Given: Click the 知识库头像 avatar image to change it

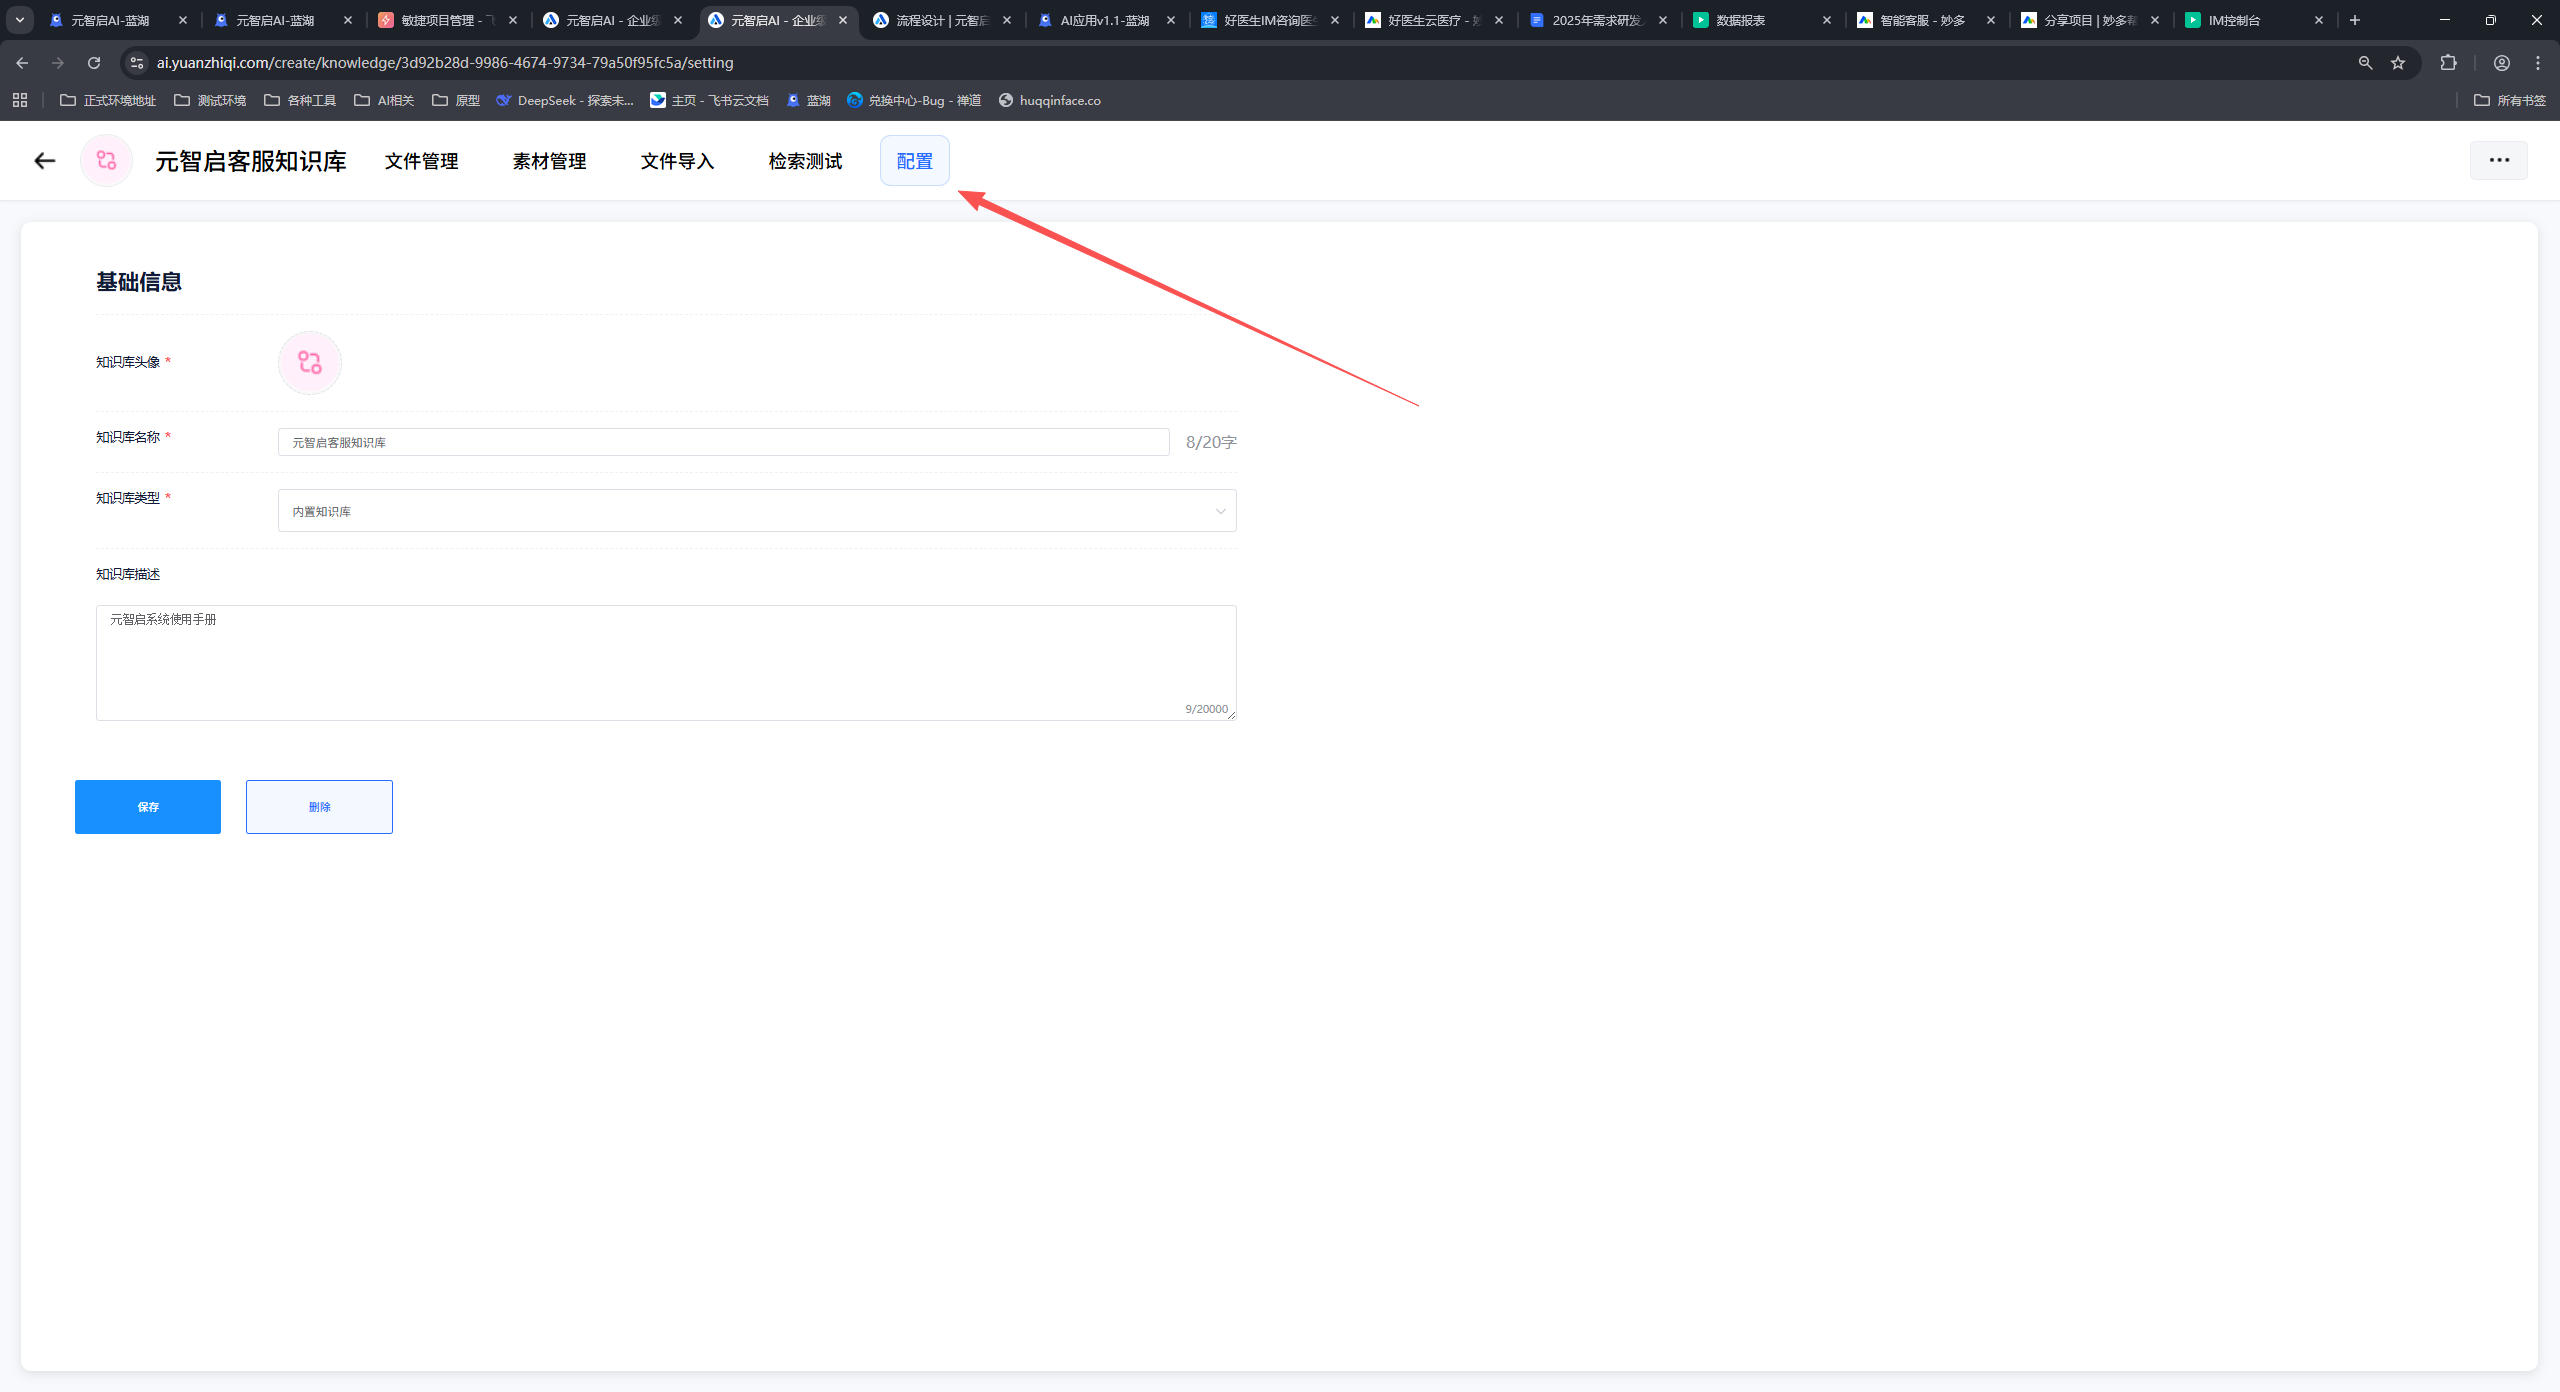Looking at the screenshot, I should click(x=310, y=363).
